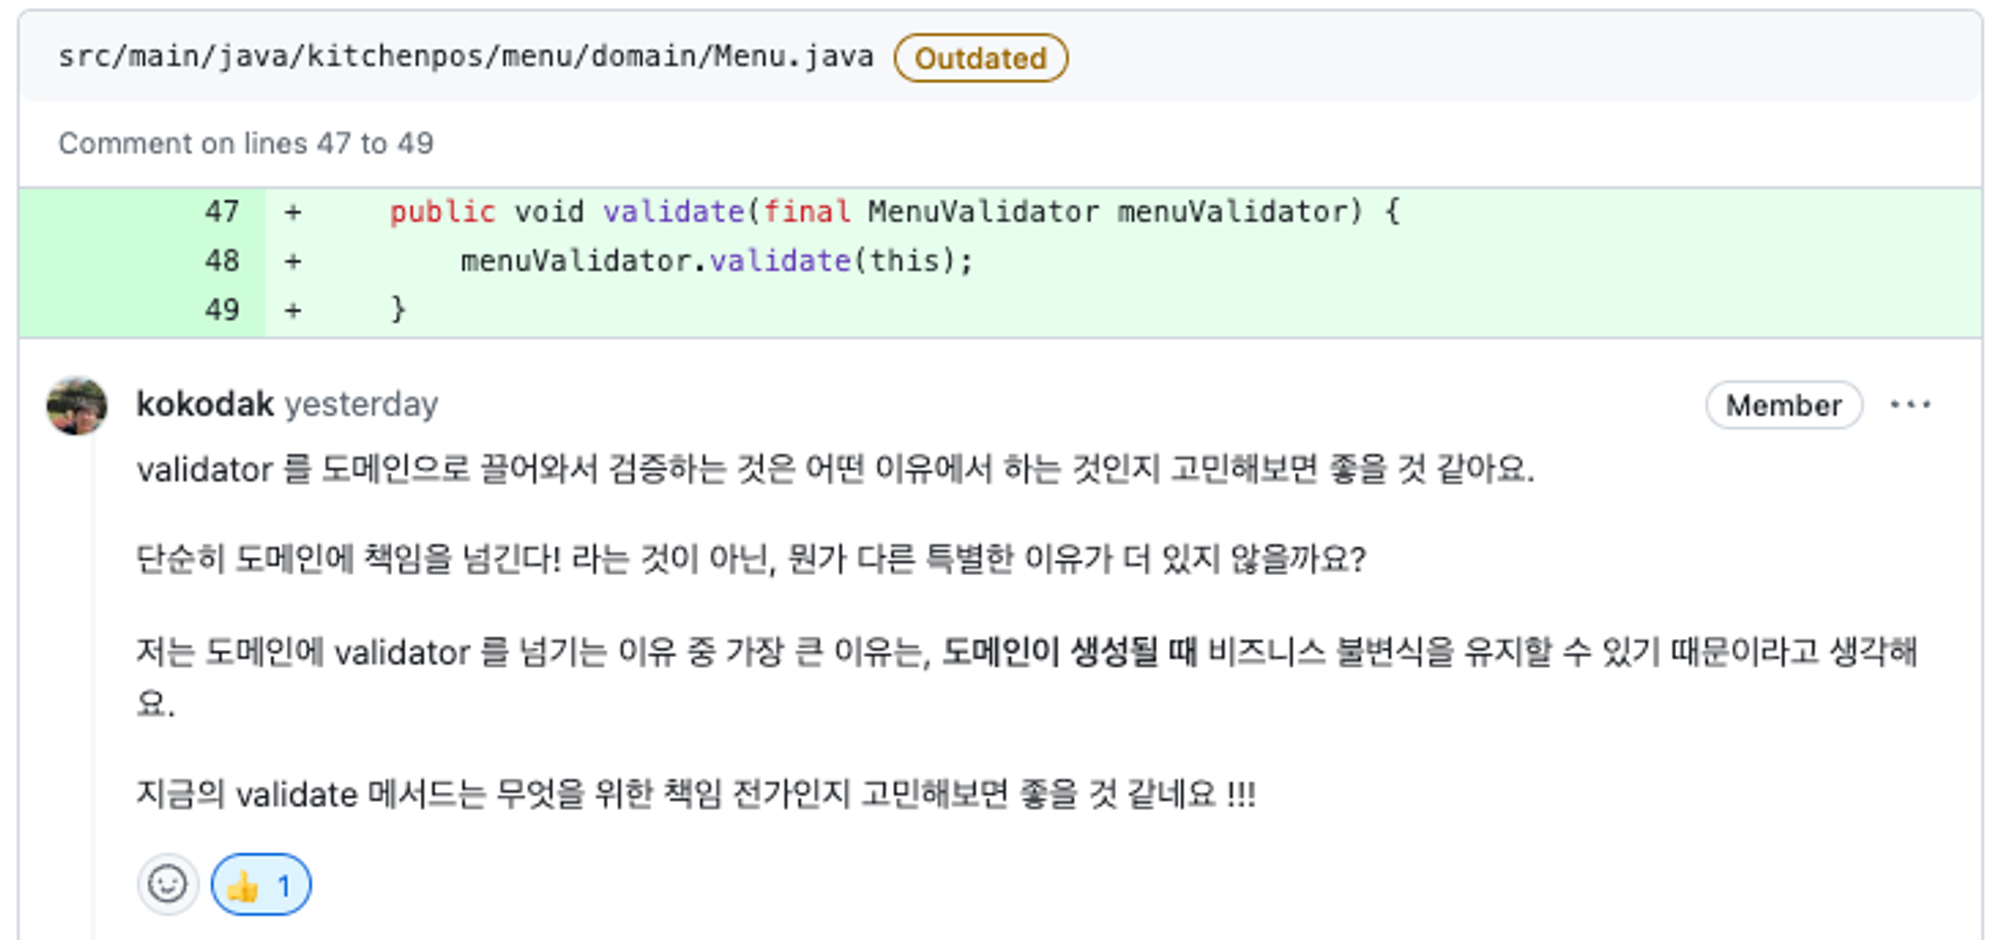This screenshot has width=2000, height=940.
Task: Click the 'yesterday' timestamp link
Action: 361,404
